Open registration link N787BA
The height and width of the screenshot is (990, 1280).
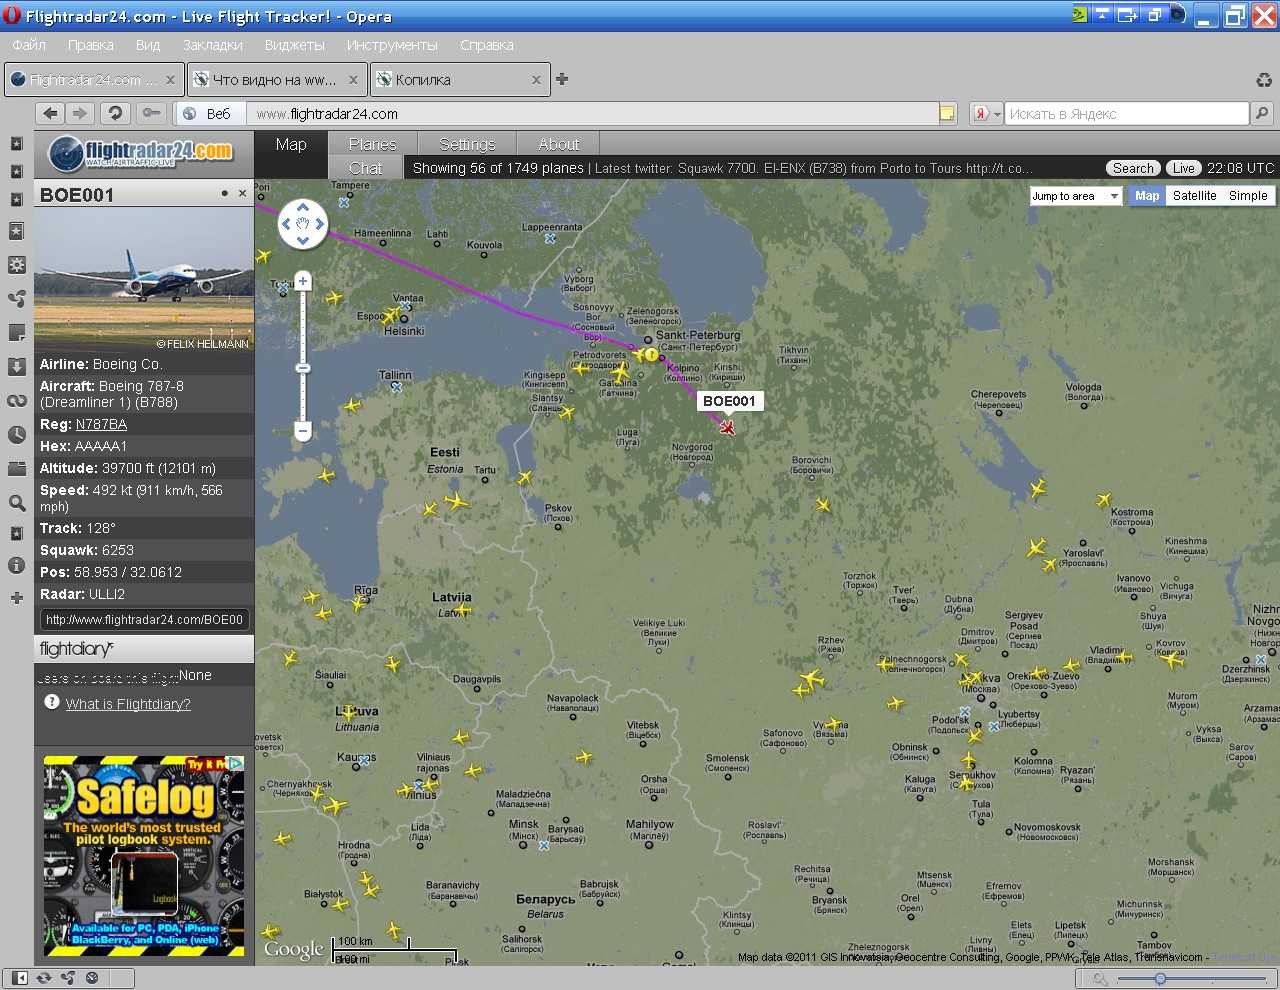tap(101, 424)
